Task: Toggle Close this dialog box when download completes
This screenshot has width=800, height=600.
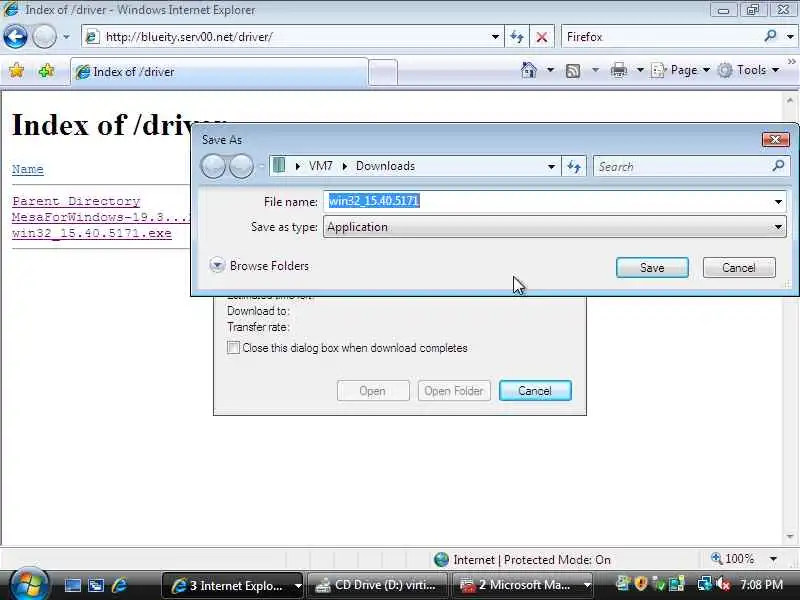Action: pos(233,347)
